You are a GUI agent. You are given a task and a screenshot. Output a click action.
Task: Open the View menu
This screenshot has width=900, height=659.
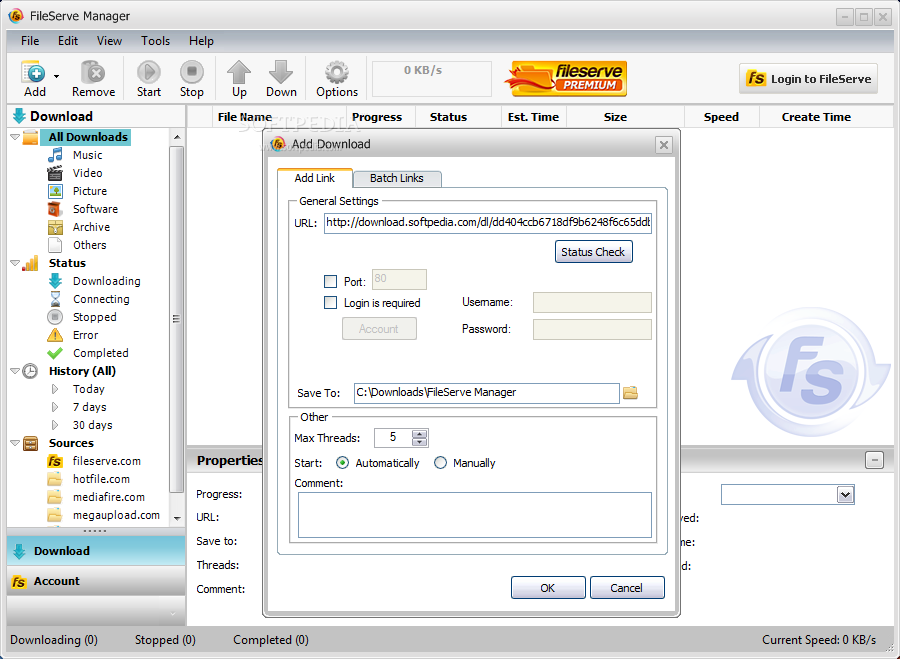click(x=109, y=41)
